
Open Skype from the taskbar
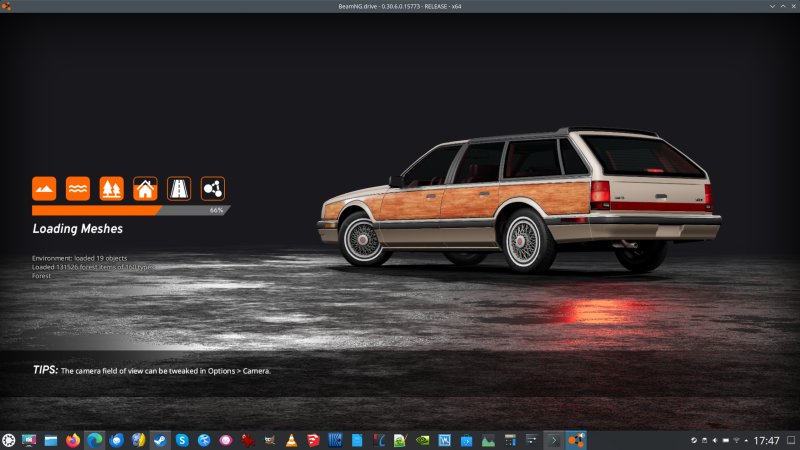pos(182,440)
